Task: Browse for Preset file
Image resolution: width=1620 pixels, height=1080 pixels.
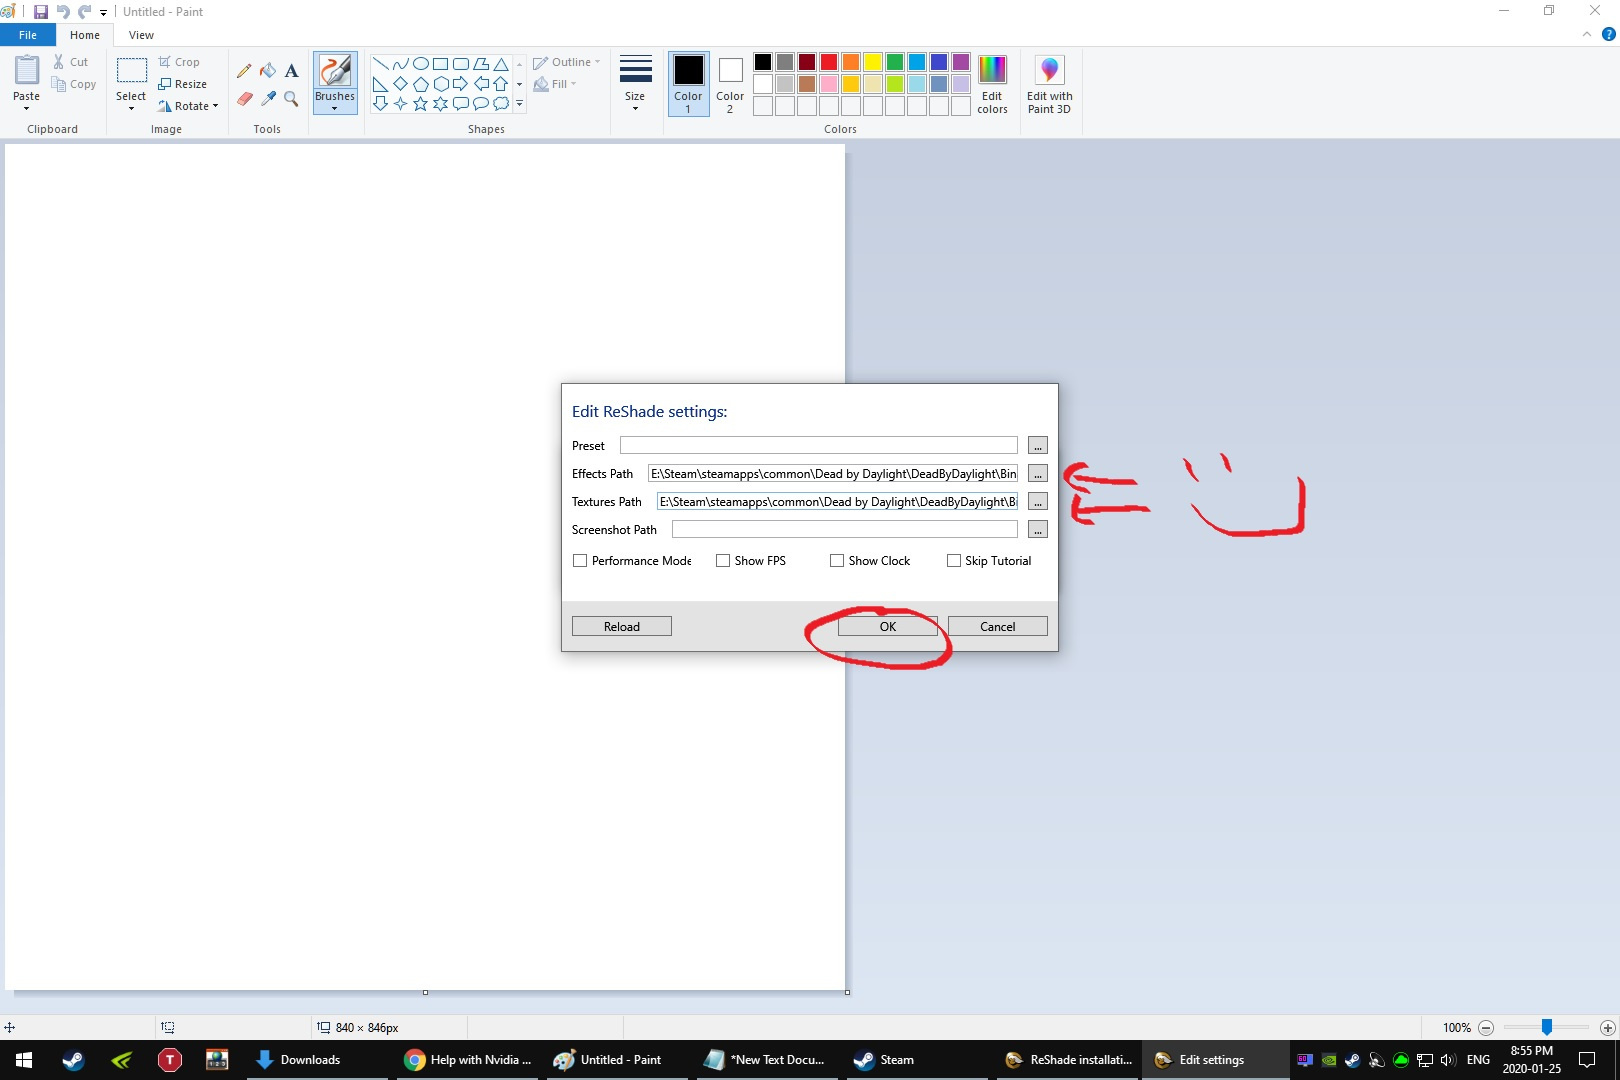Action: 1038,445
